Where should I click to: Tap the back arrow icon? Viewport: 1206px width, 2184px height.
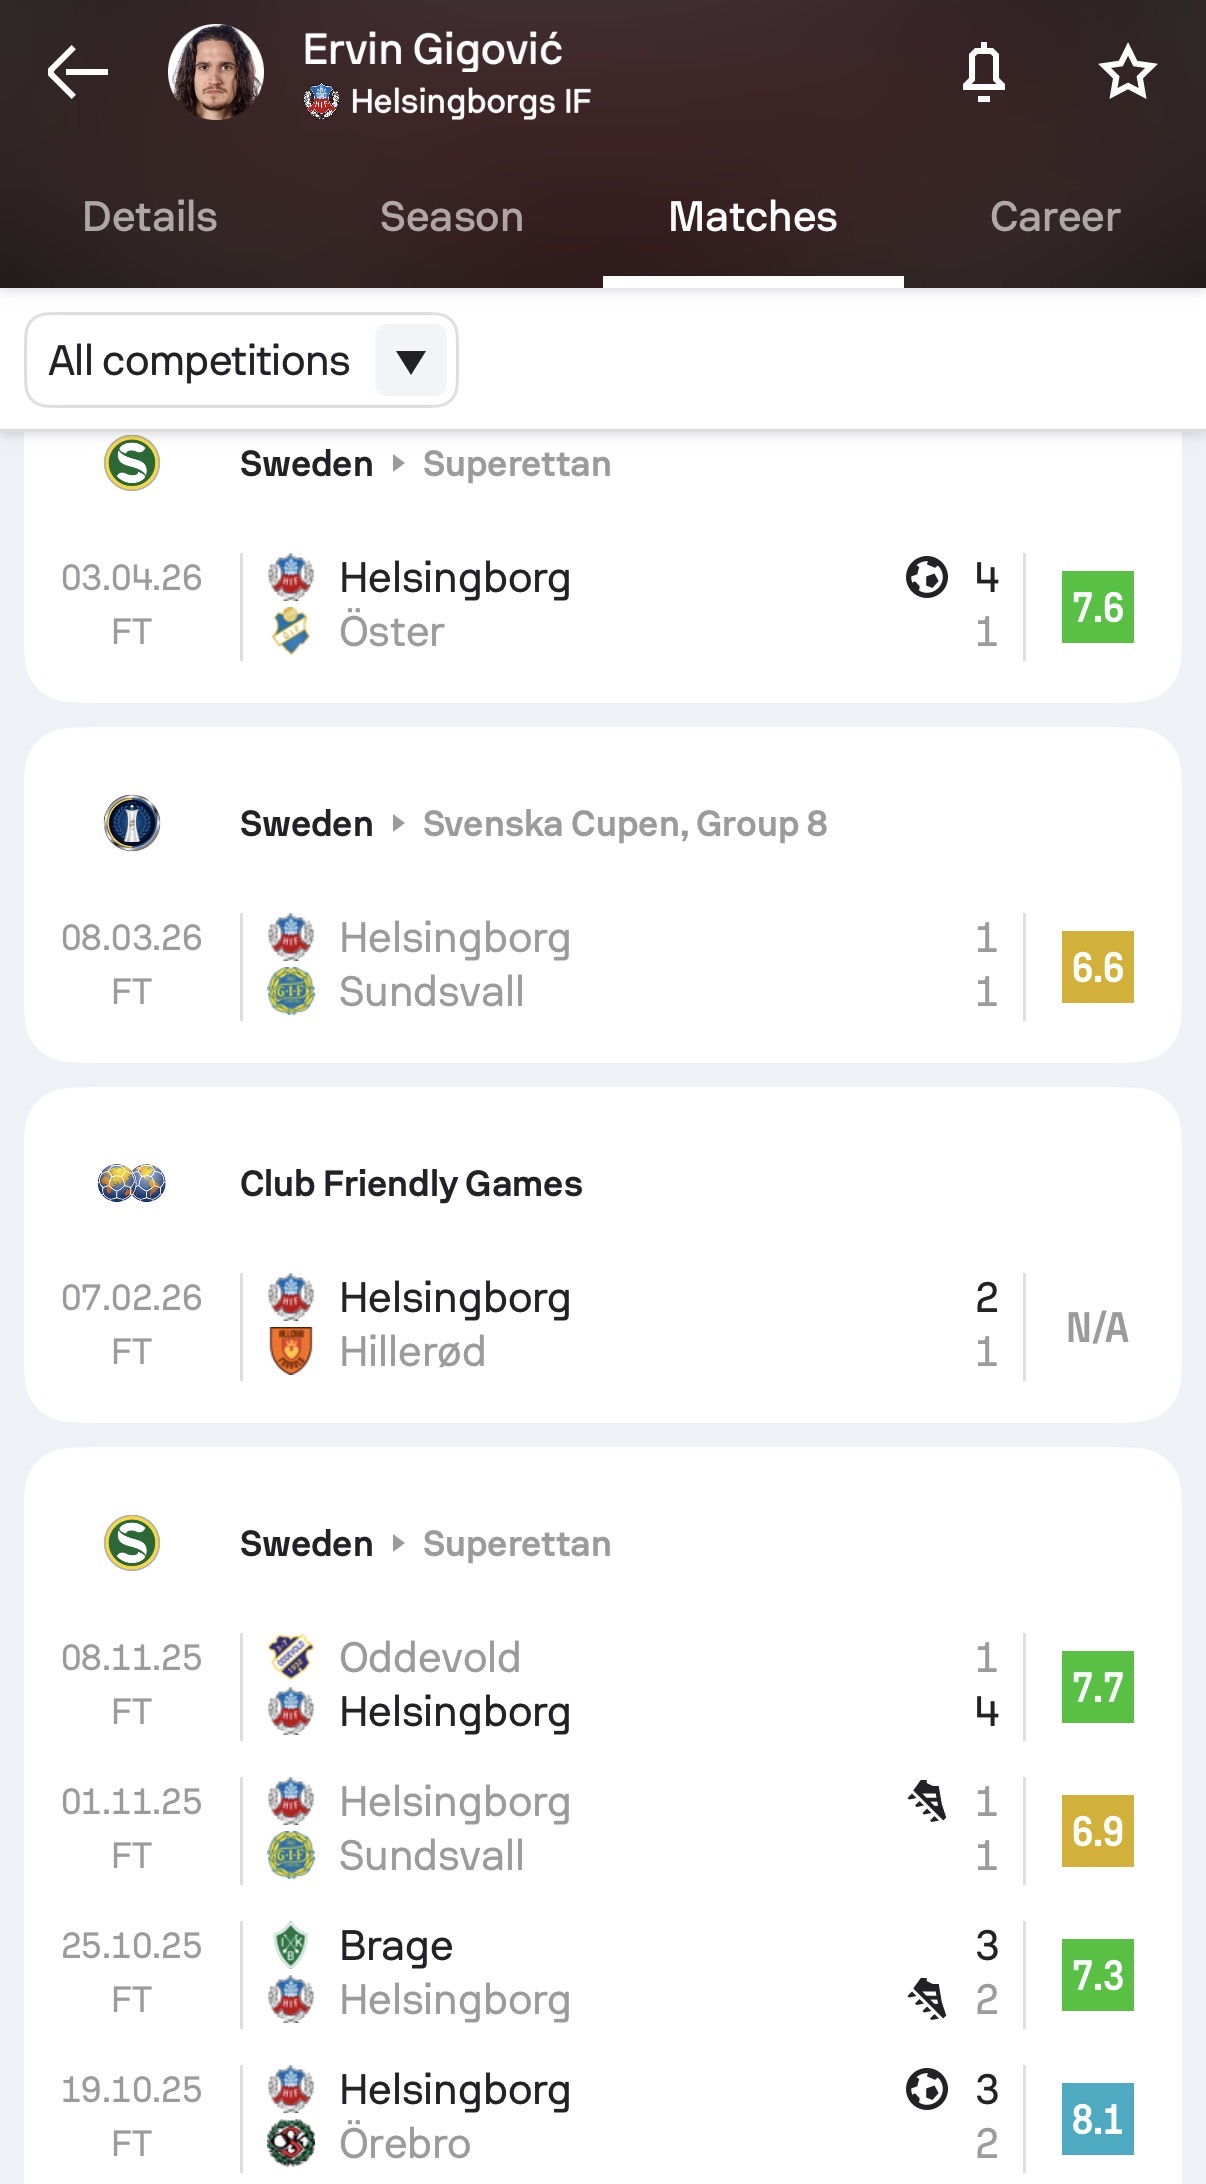click(77, 72)
